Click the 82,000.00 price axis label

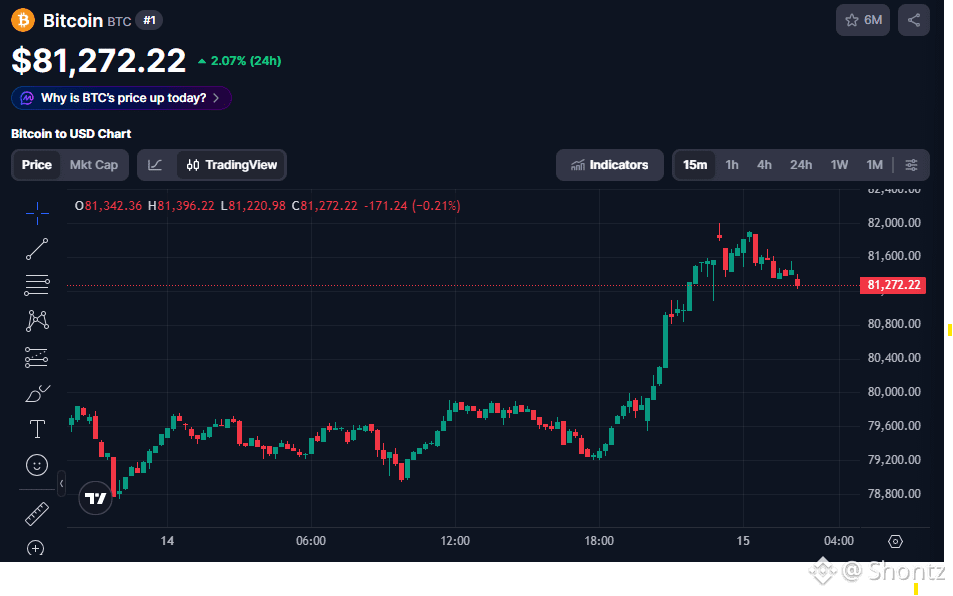click(x=893, y=223)
